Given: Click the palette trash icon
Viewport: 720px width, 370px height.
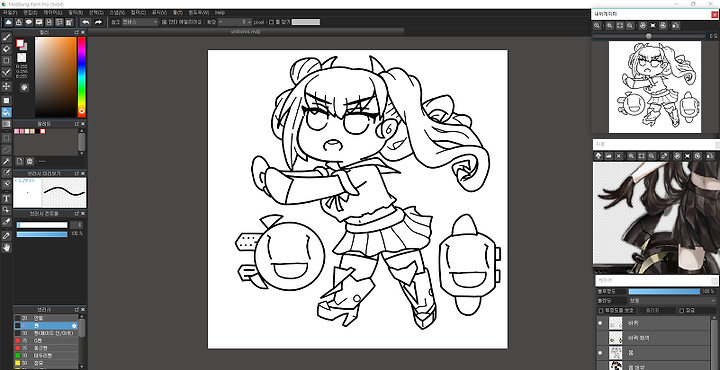Looking at the screenshot, I should pos(29,161).
